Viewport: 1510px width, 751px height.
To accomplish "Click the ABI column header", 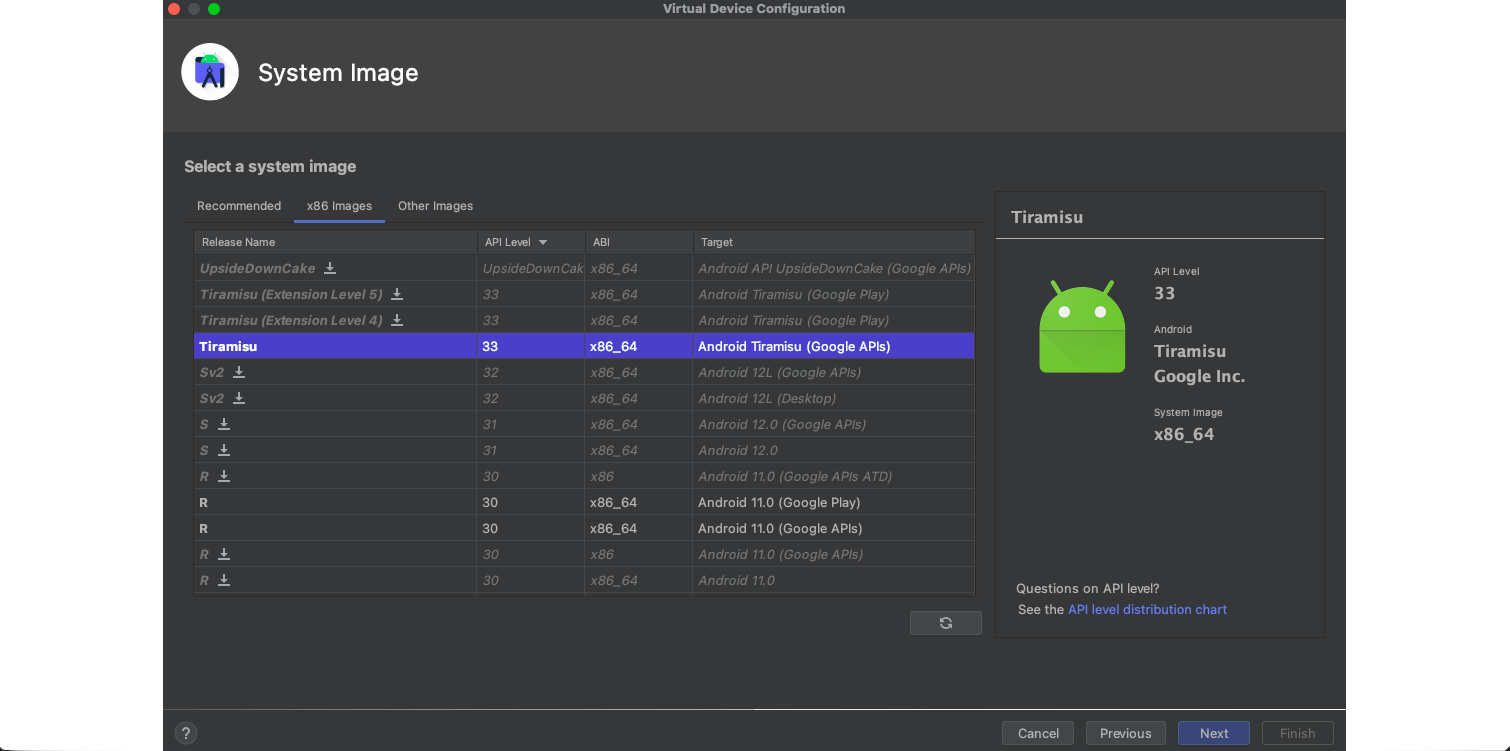I will 639,242.
